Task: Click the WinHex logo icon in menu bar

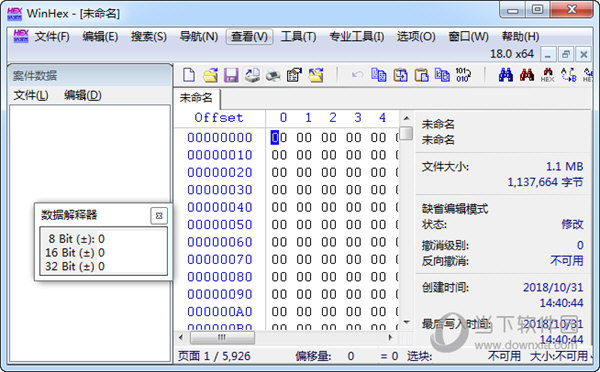Action: [21, 36]
